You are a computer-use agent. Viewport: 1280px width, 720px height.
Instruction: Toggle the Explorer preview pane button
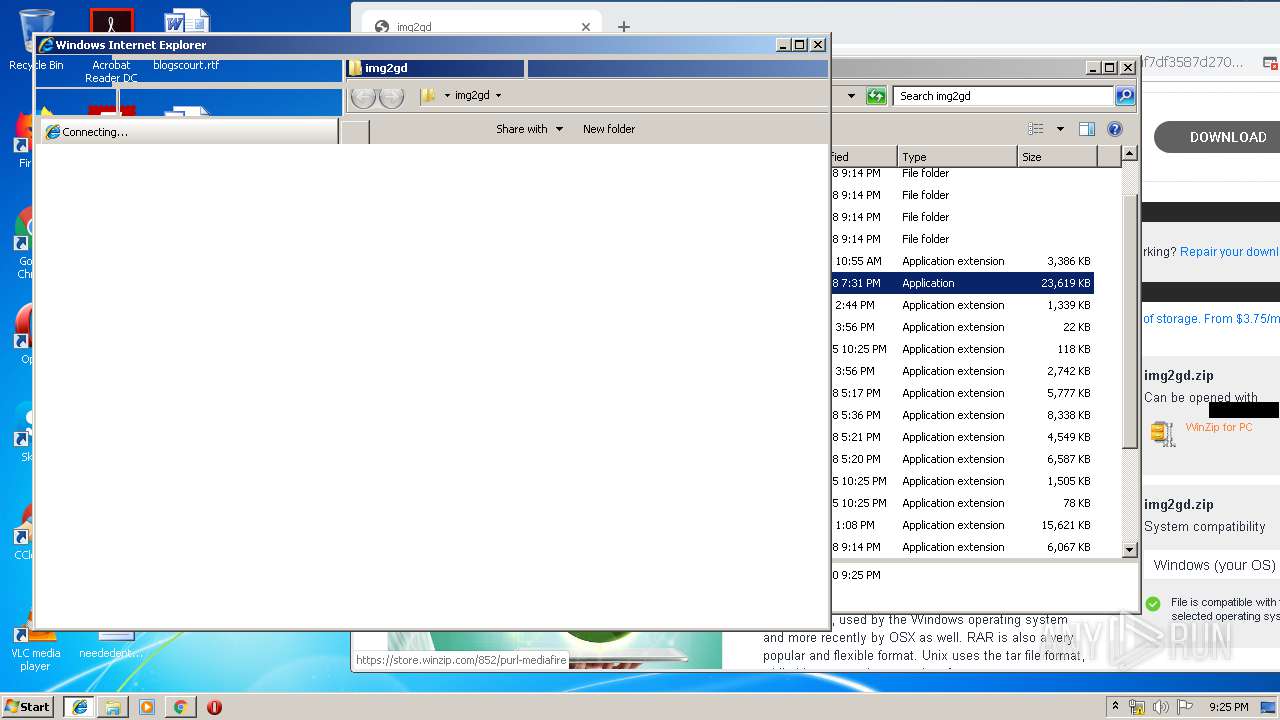pos(1087,129)
